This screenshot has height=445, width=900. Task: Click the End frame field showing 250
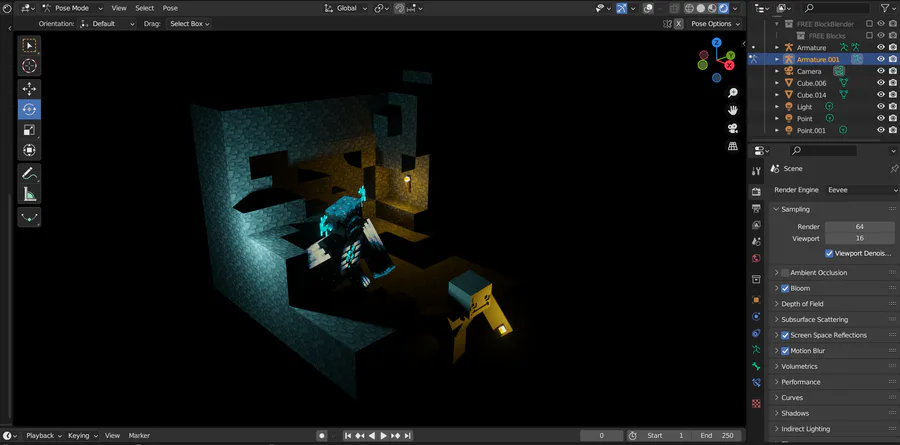pos(716,436)
